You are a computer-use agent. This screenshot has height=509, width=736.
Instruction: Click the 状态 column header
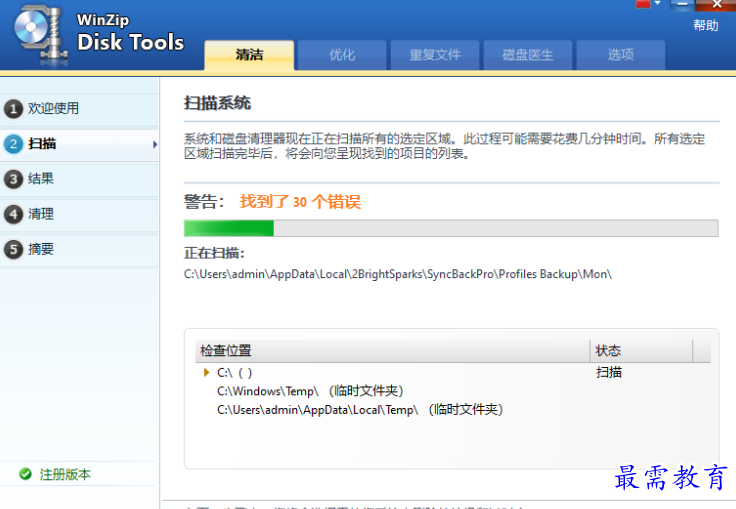pyautogui.click(x=641, y=351)
